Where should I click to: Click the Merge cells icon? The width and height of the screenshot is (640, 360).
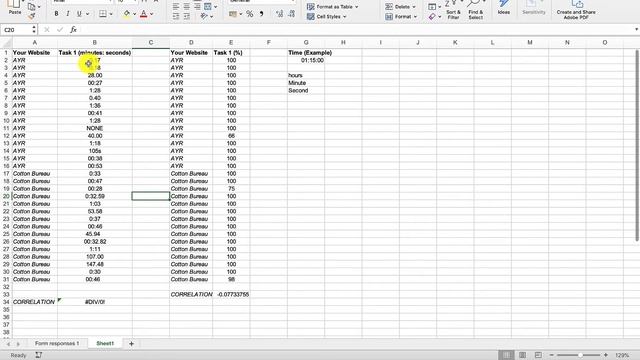click(x=208, y=7)
